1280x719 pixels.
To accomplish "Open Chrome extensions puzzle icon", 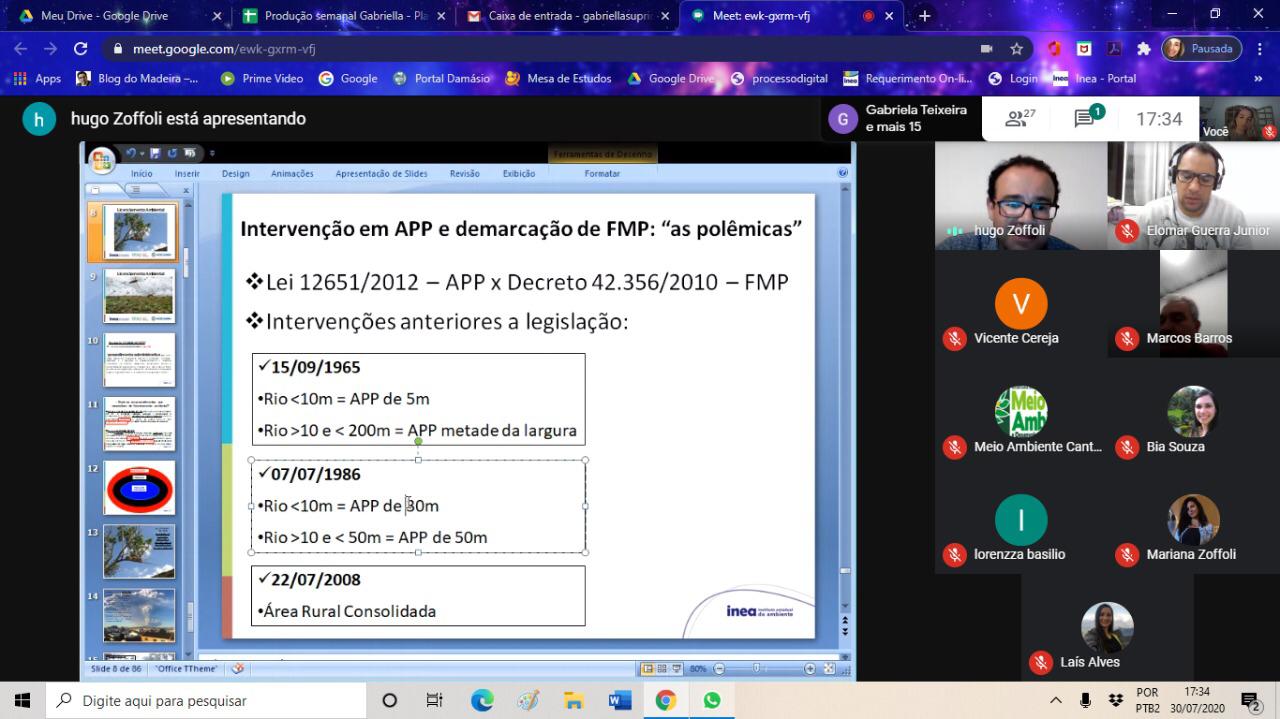I will [1144, 48].
